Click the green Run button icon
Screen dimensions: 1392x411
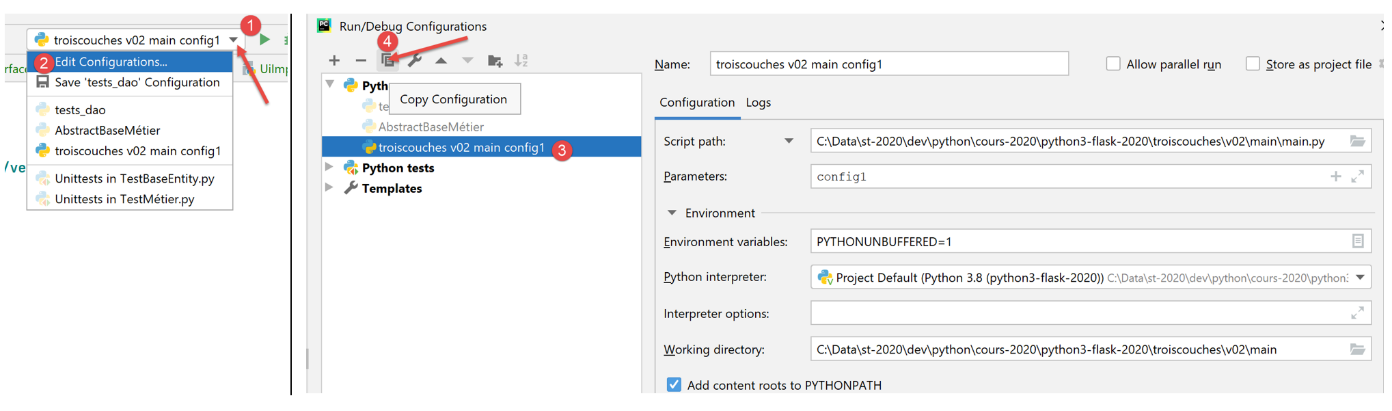(265, 40)
